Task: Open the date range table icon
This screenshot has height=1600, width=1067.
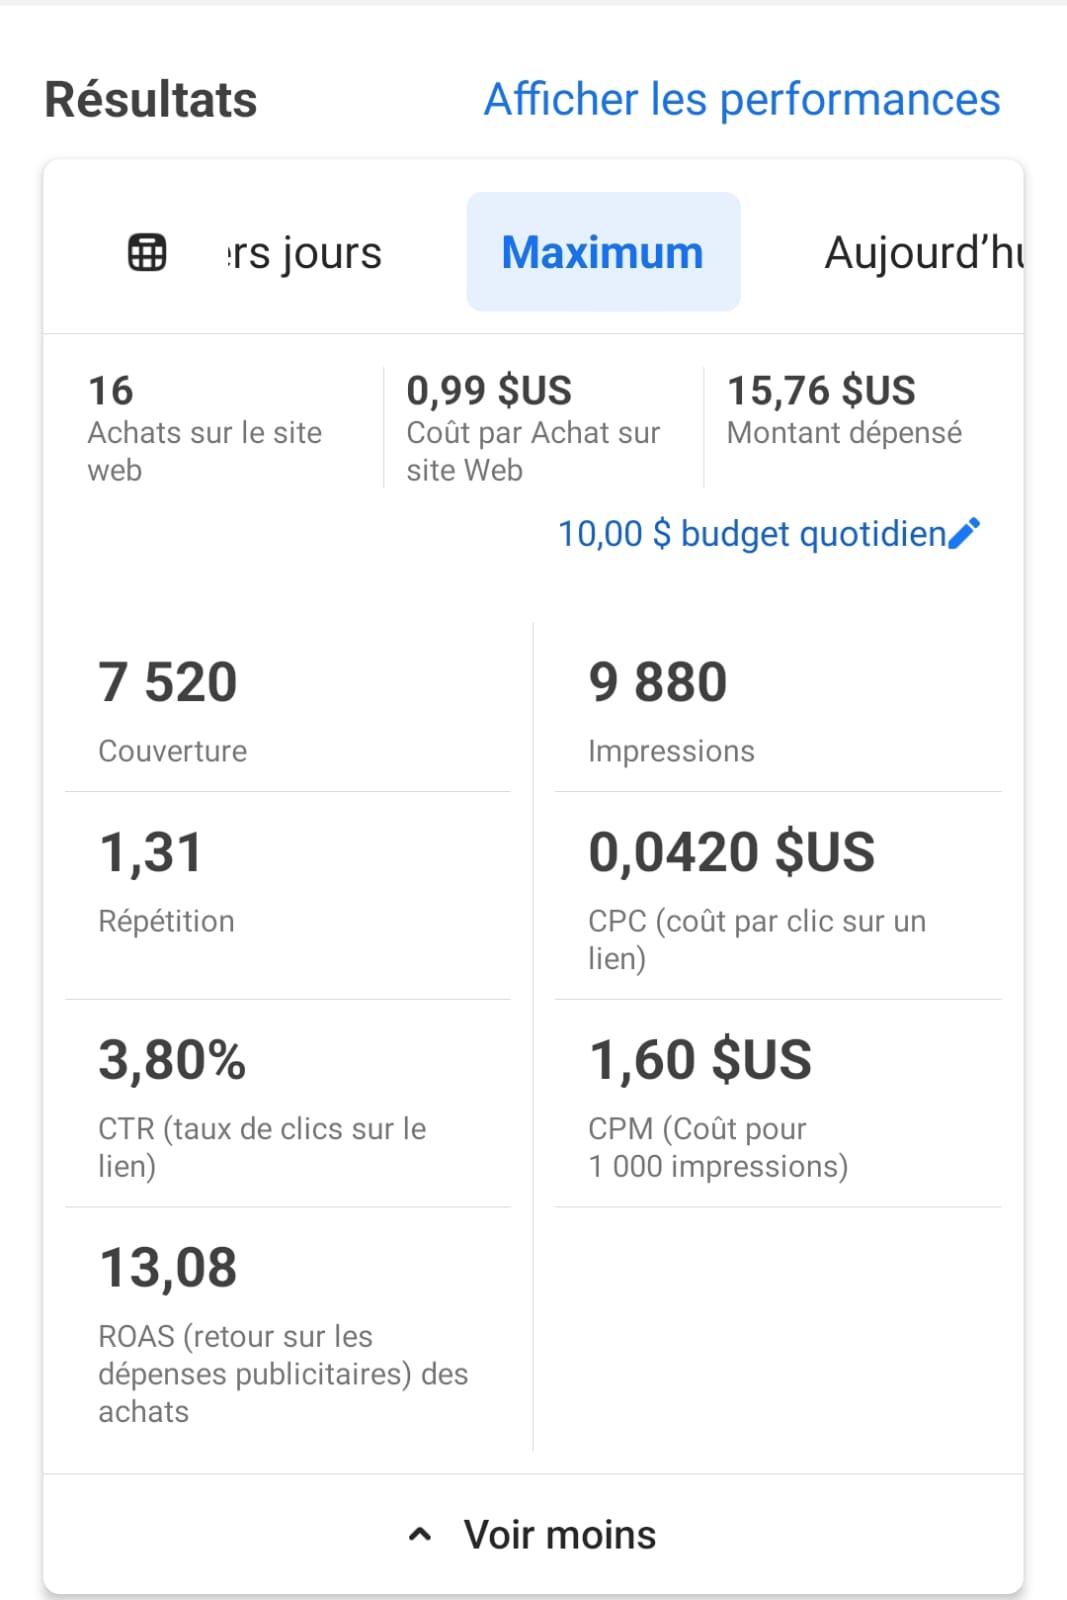Action: (147, 252)
